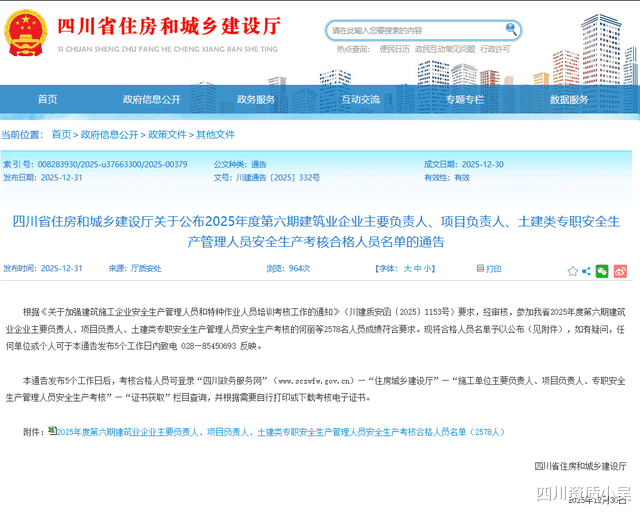
Task: Share the article via Weibo icon
Action: [x=620, y=271]
